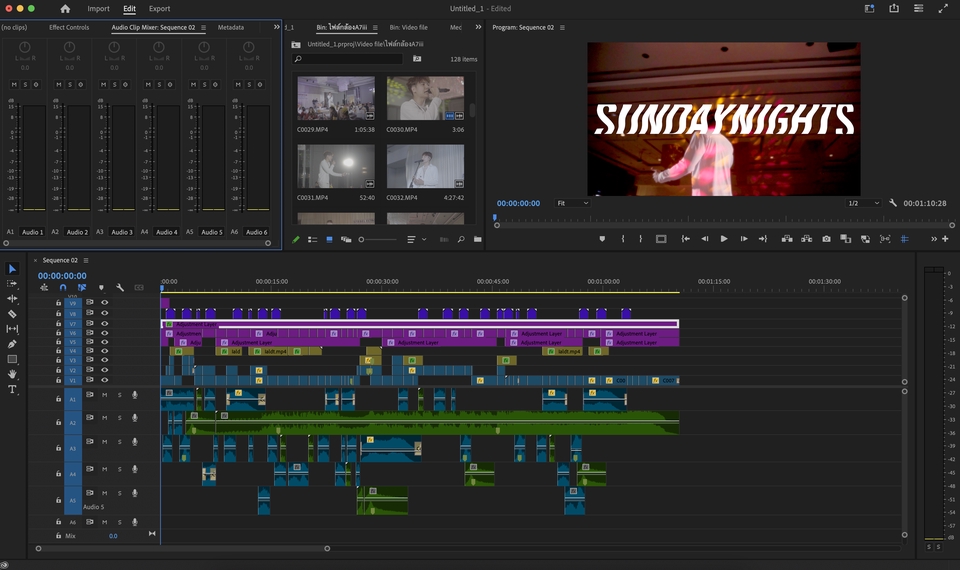Toggle visibility of track V1
The width and height of the screenshot is (960, 570).
click(x=105, y=380)
